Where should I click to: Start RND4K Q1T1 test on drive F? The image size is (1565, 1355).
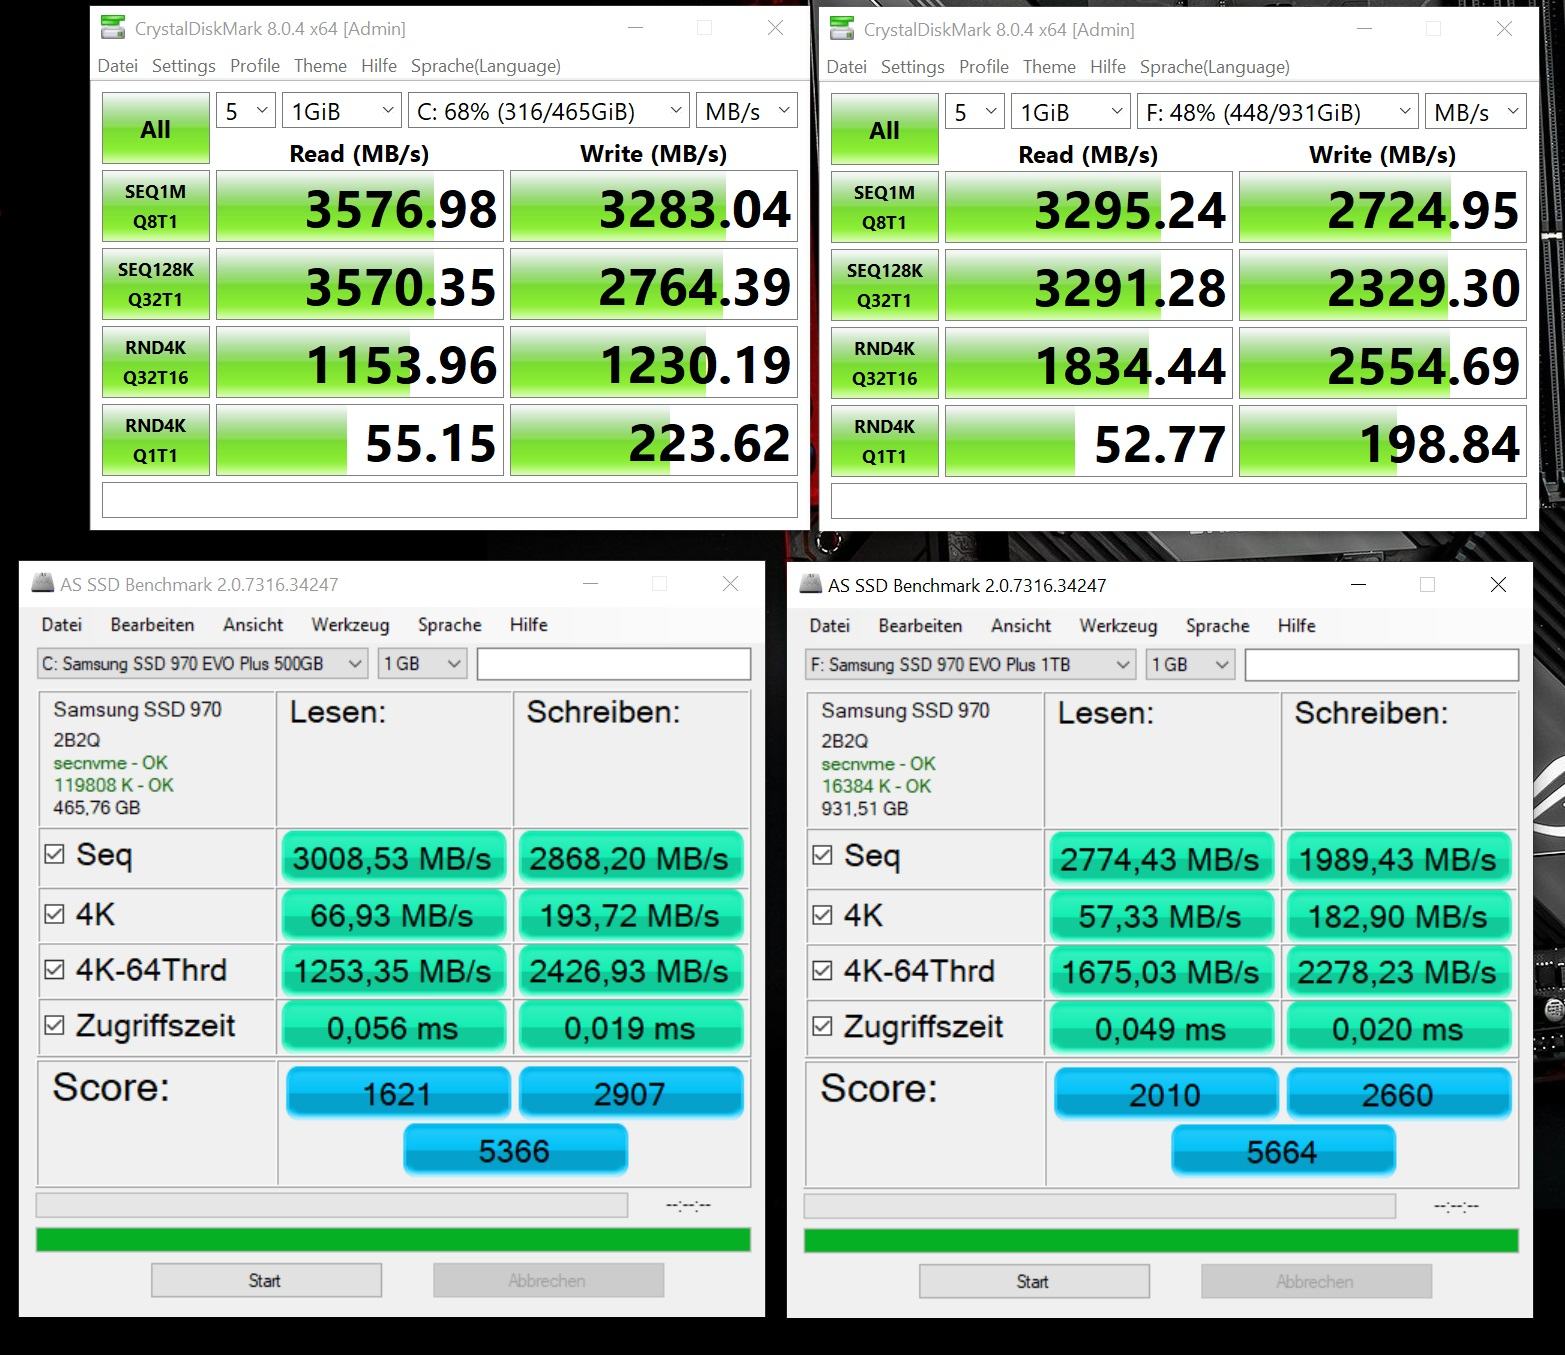[x=884, y=441]
